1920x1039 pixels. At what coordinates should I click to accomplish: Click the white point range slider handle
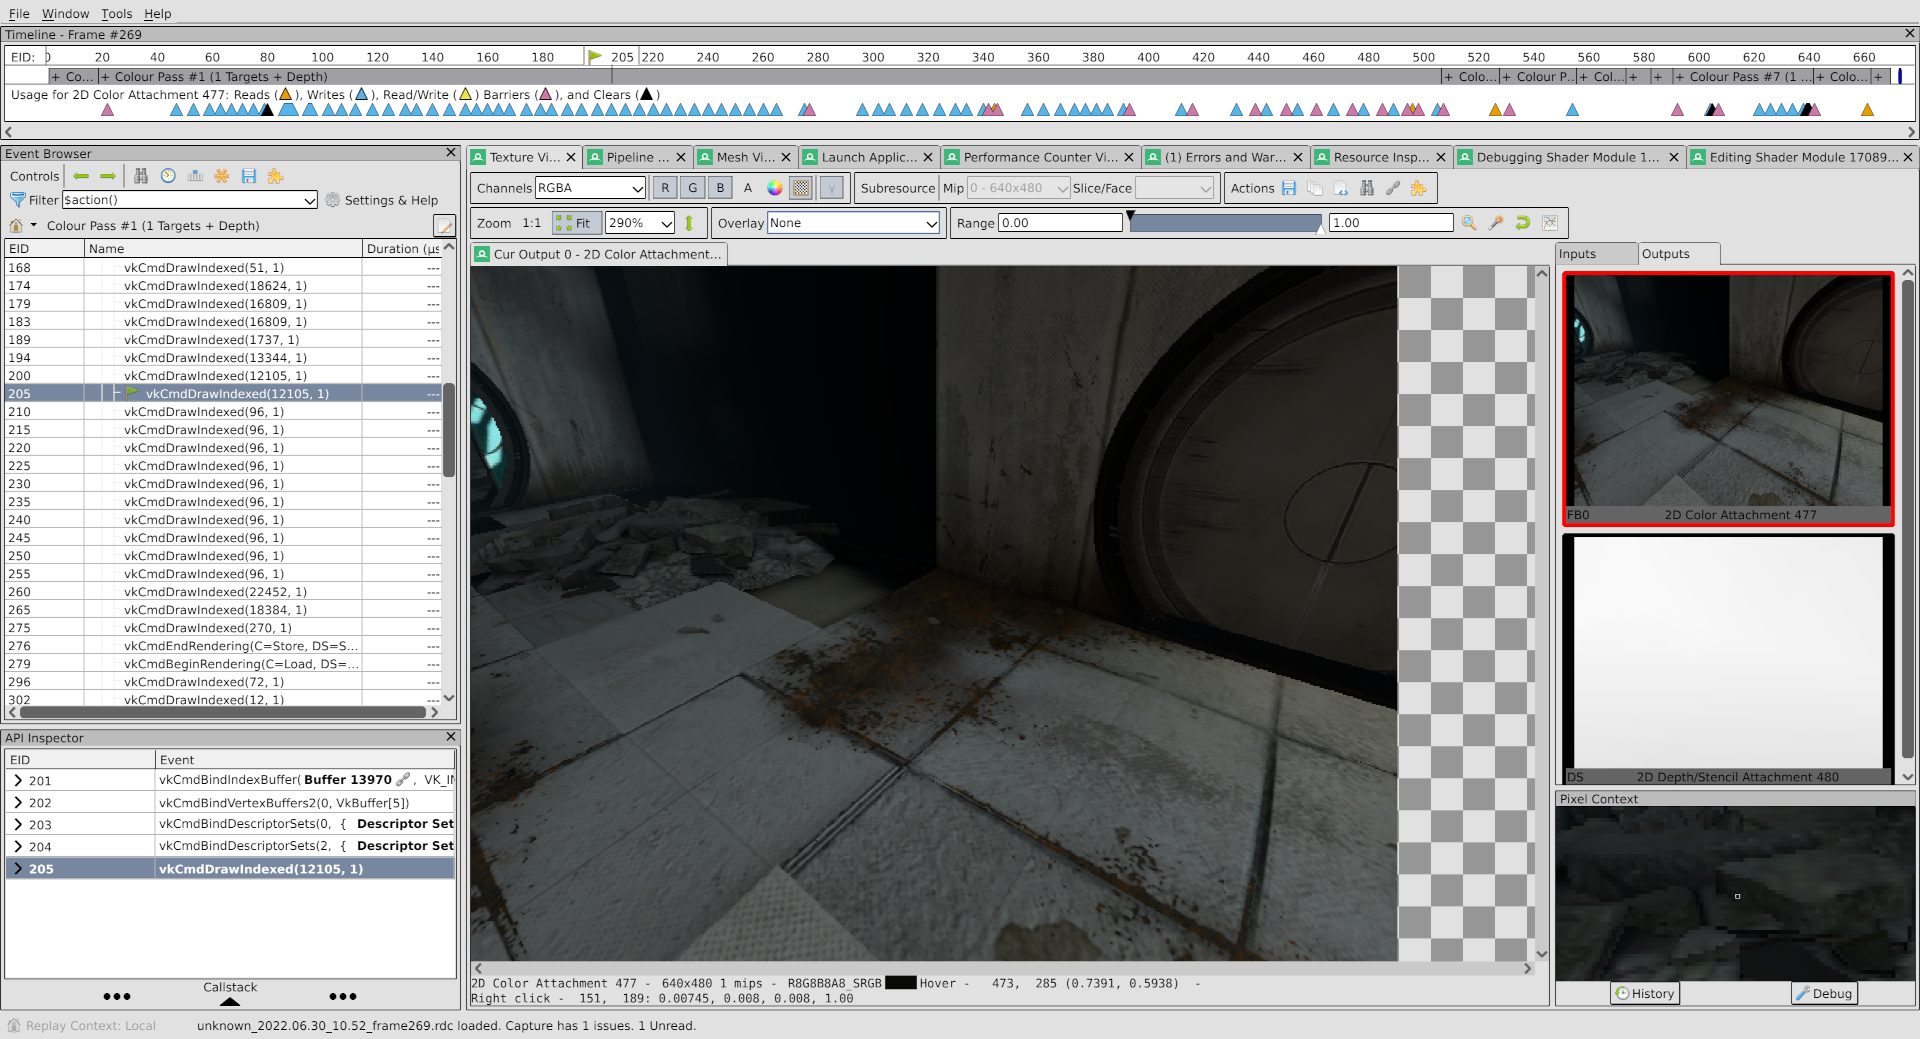point(1321,229)
